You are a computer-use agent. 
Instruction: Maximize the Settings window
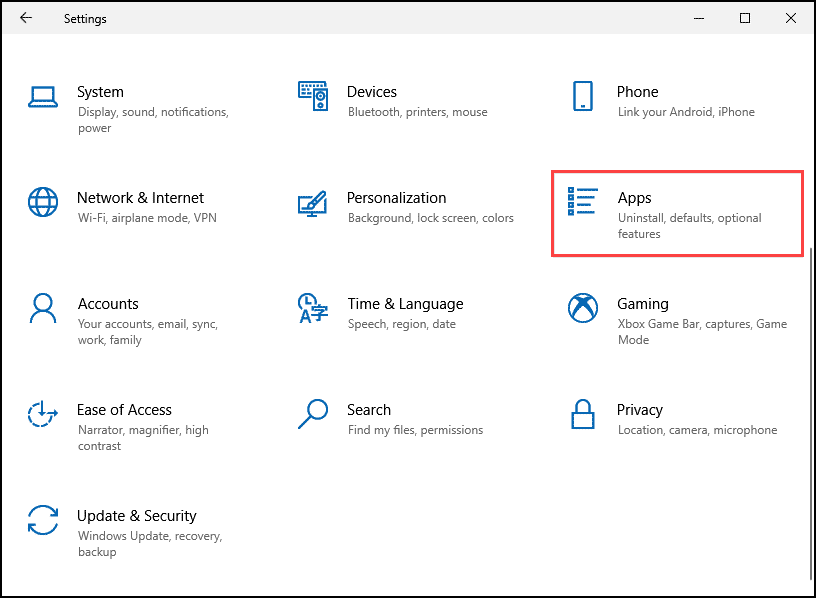pyautogui.click(x=745, y=18)
